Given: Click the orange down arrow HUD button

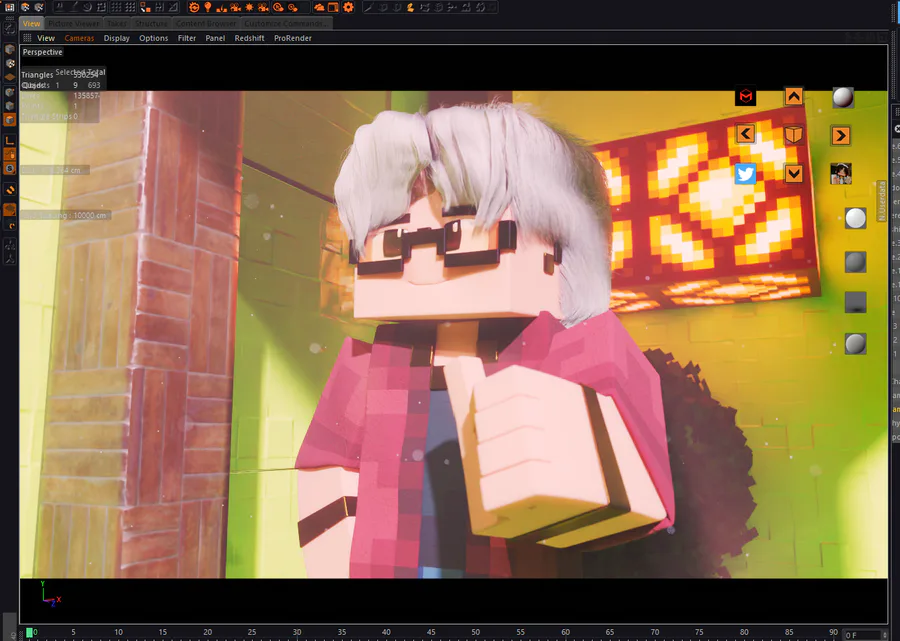Looking at the screenshot, I should [x=793, y=173].
